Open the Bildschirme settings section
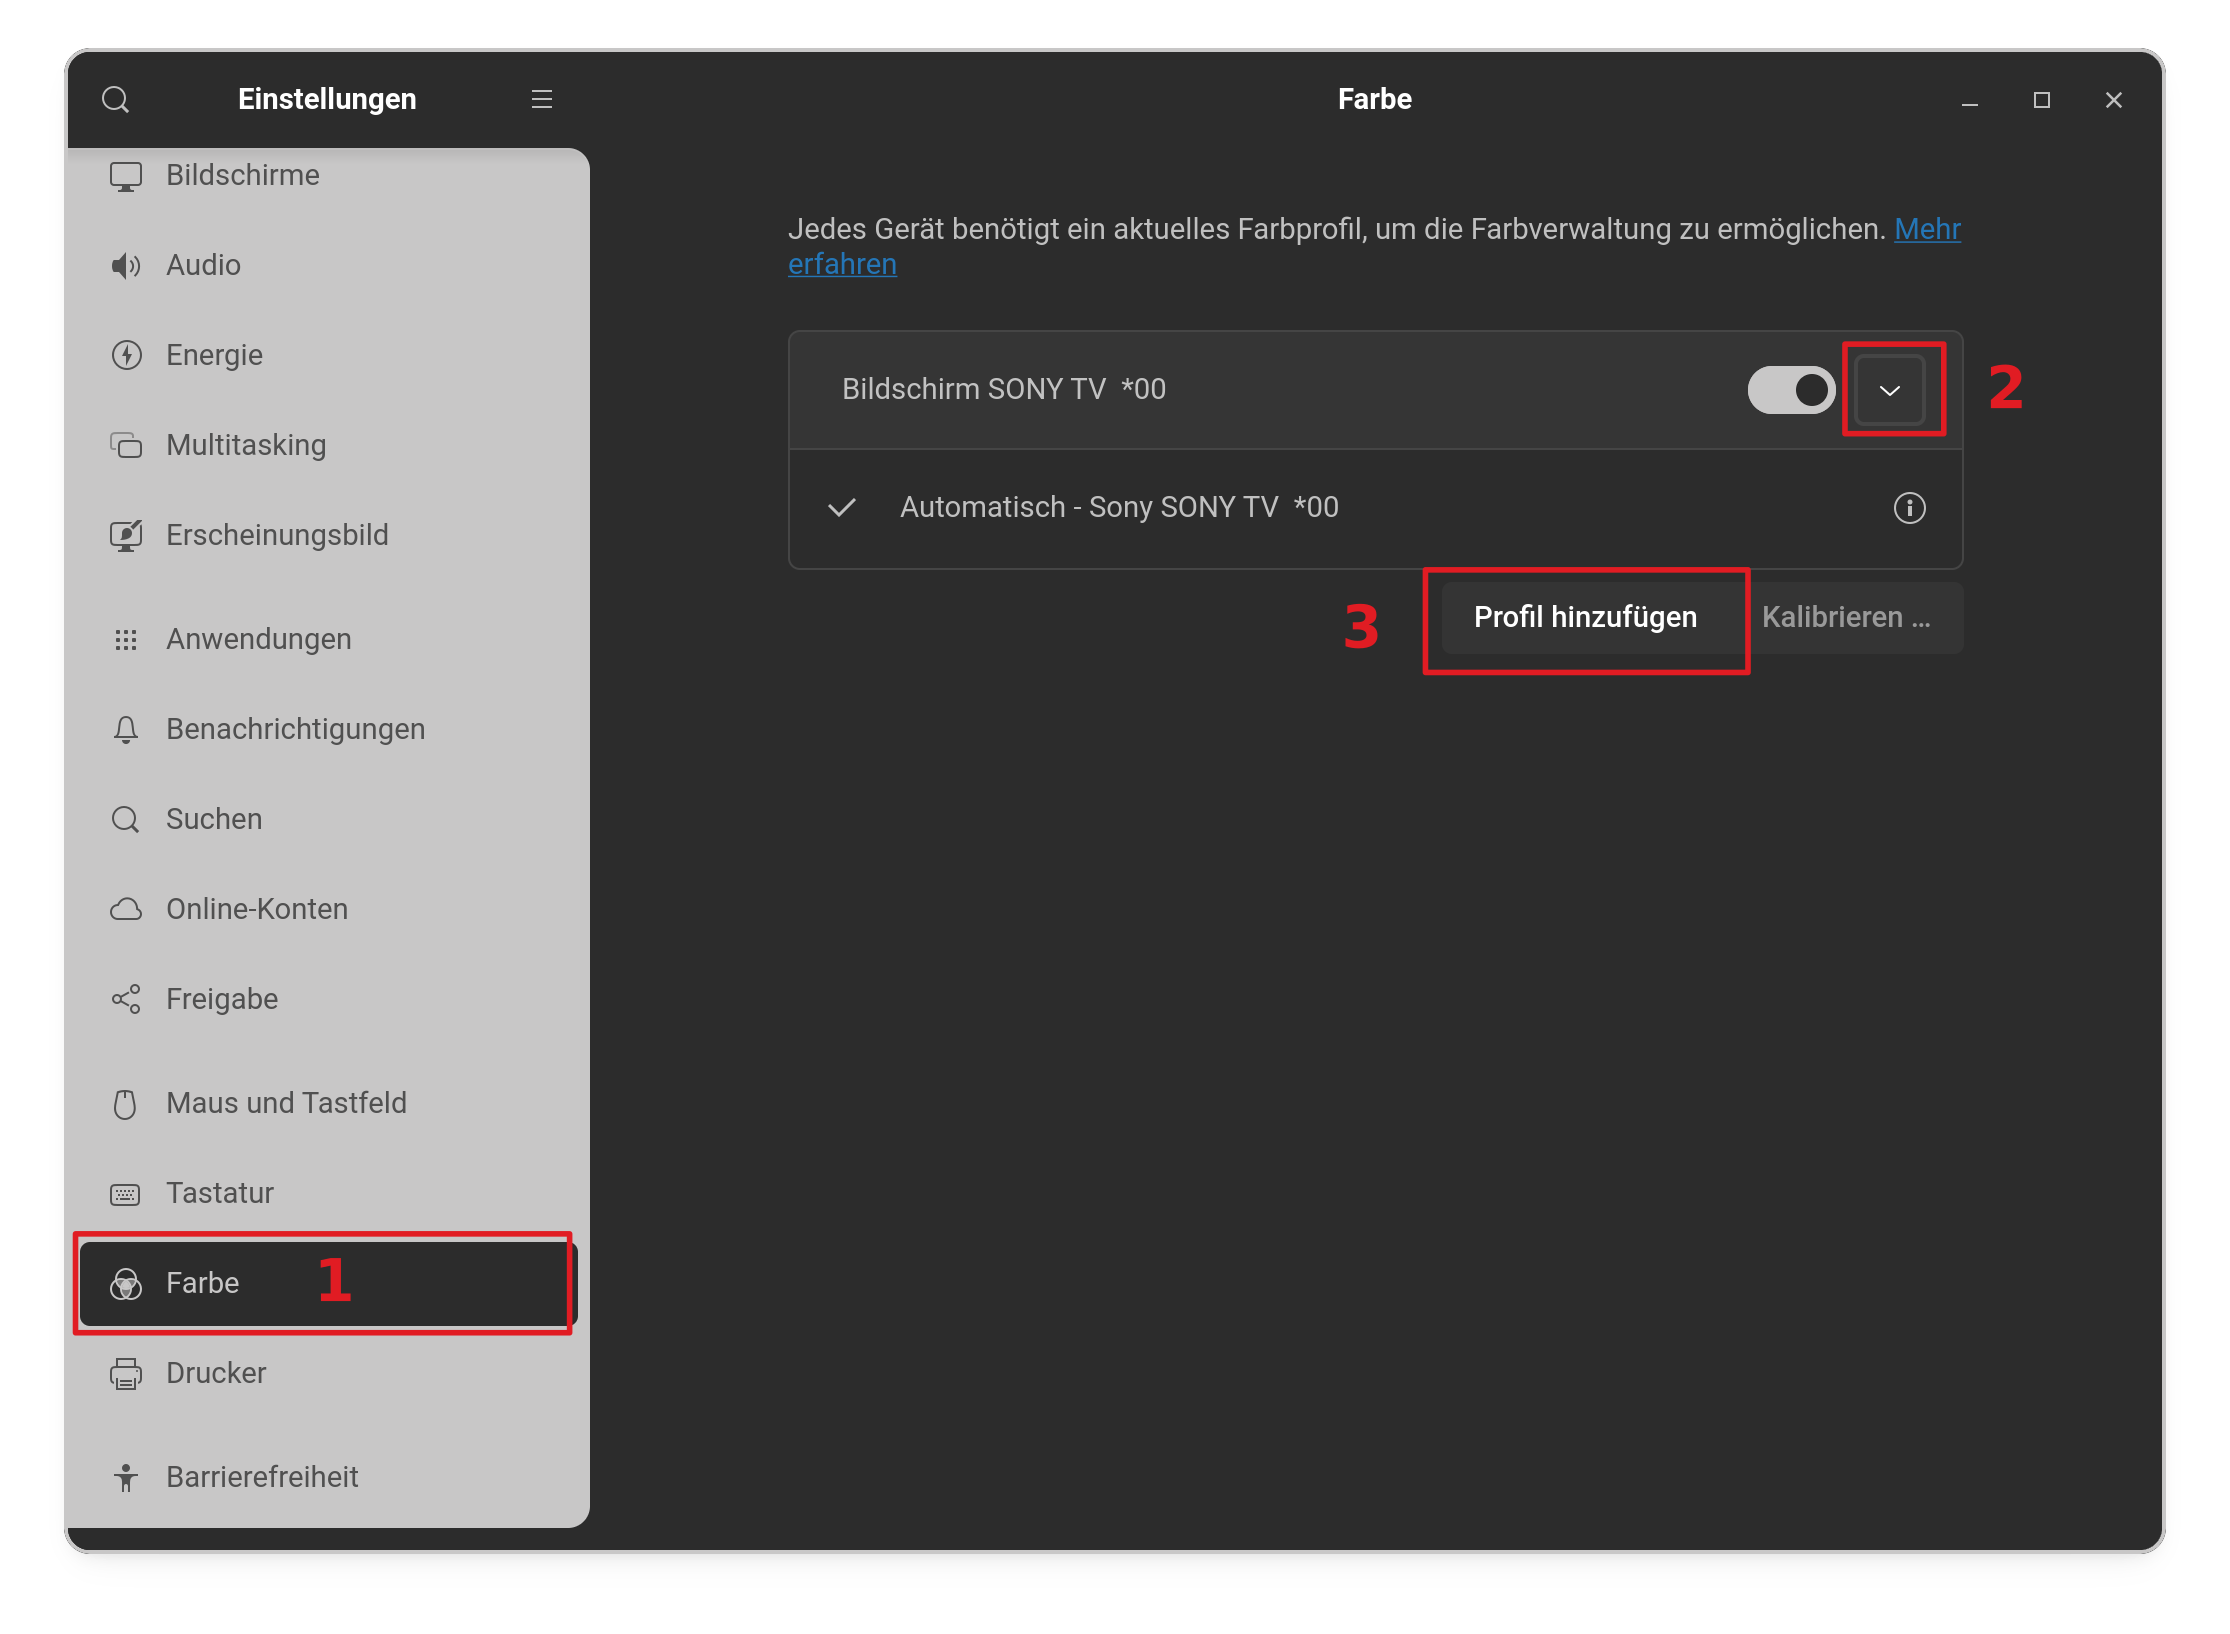2230x1634 pixels. click(x=242, y=176)
